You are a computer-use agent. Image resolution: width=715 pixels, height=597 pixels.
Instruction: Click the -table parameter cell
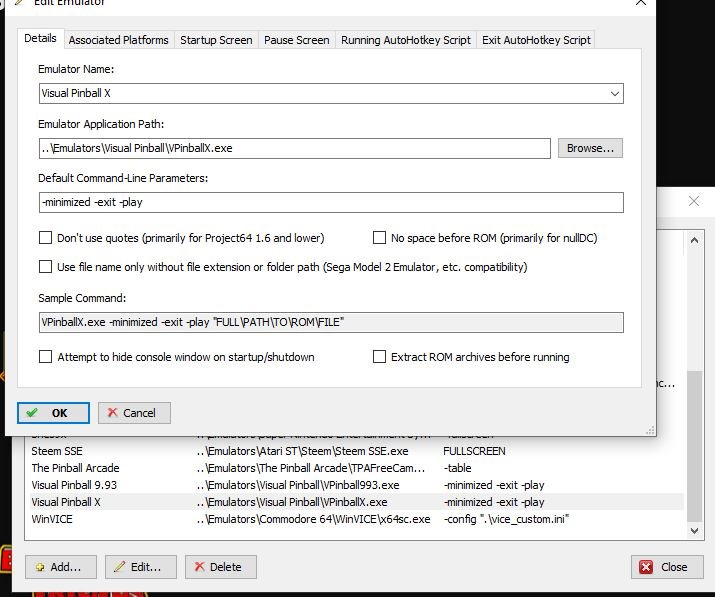[457, 468]
